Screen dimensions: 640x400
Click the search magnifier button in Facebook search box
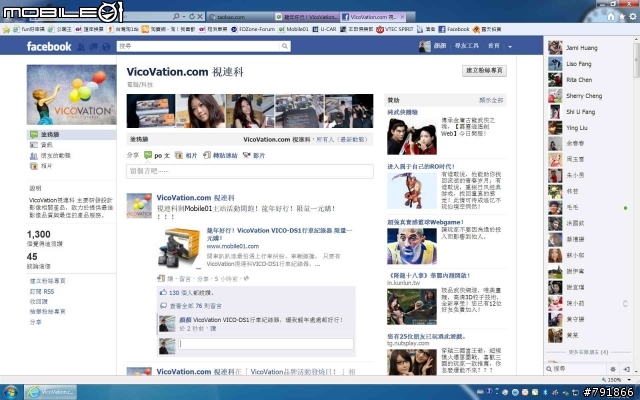(285, 47)
